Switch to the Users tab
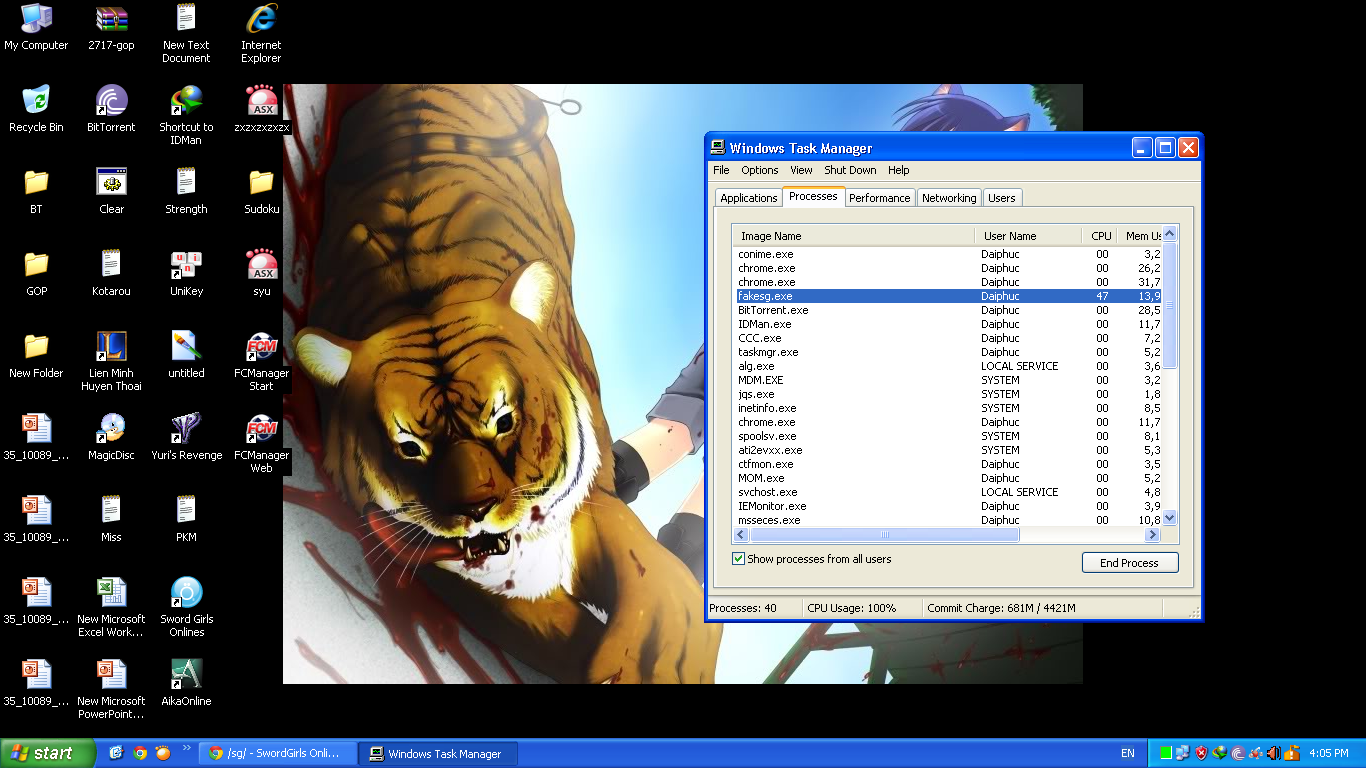Viewport: 1366px width, 768px height. [x=1002, y=198]
